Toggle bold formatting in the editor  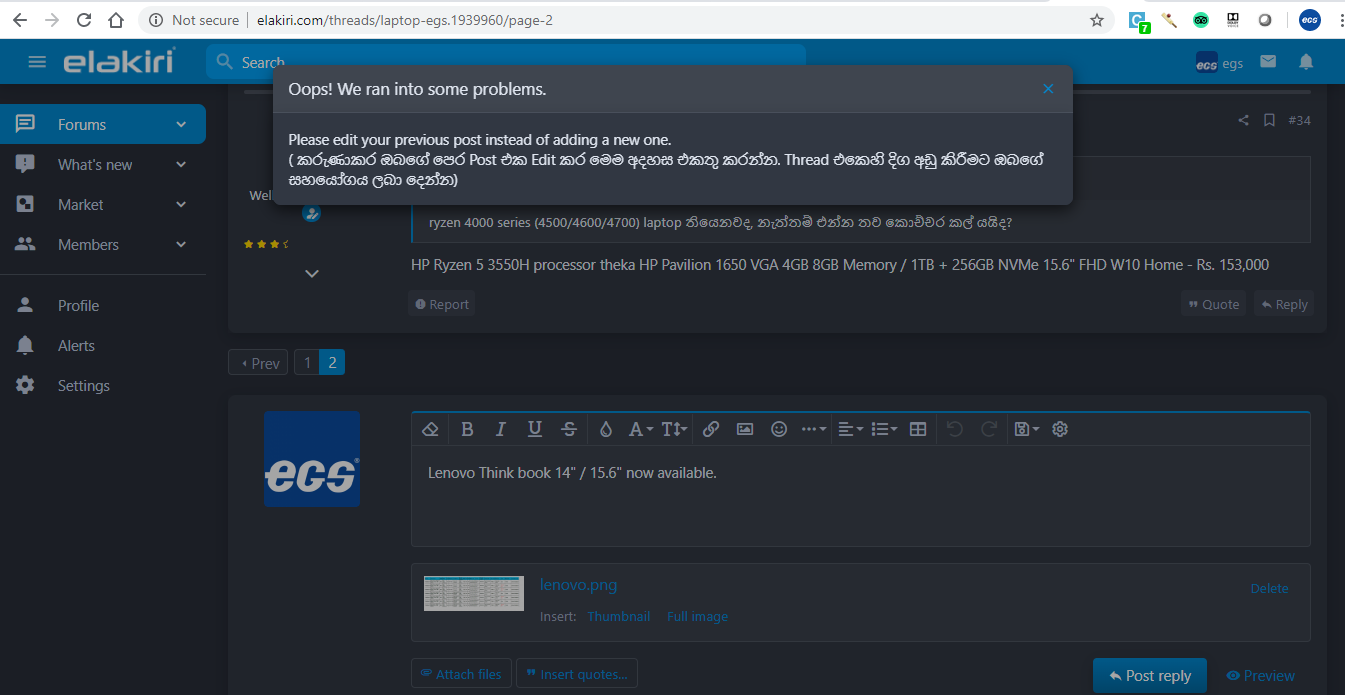467,429
